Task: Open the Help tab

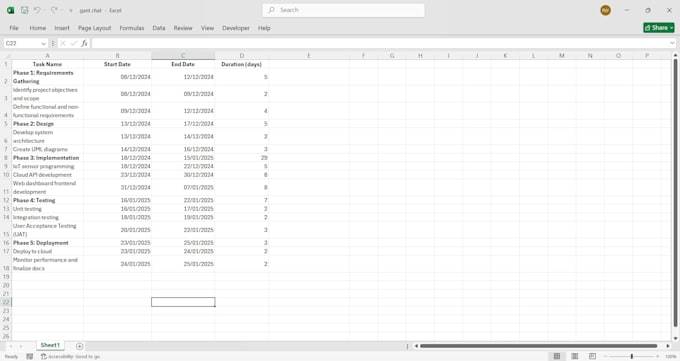Action: [264, 28]
